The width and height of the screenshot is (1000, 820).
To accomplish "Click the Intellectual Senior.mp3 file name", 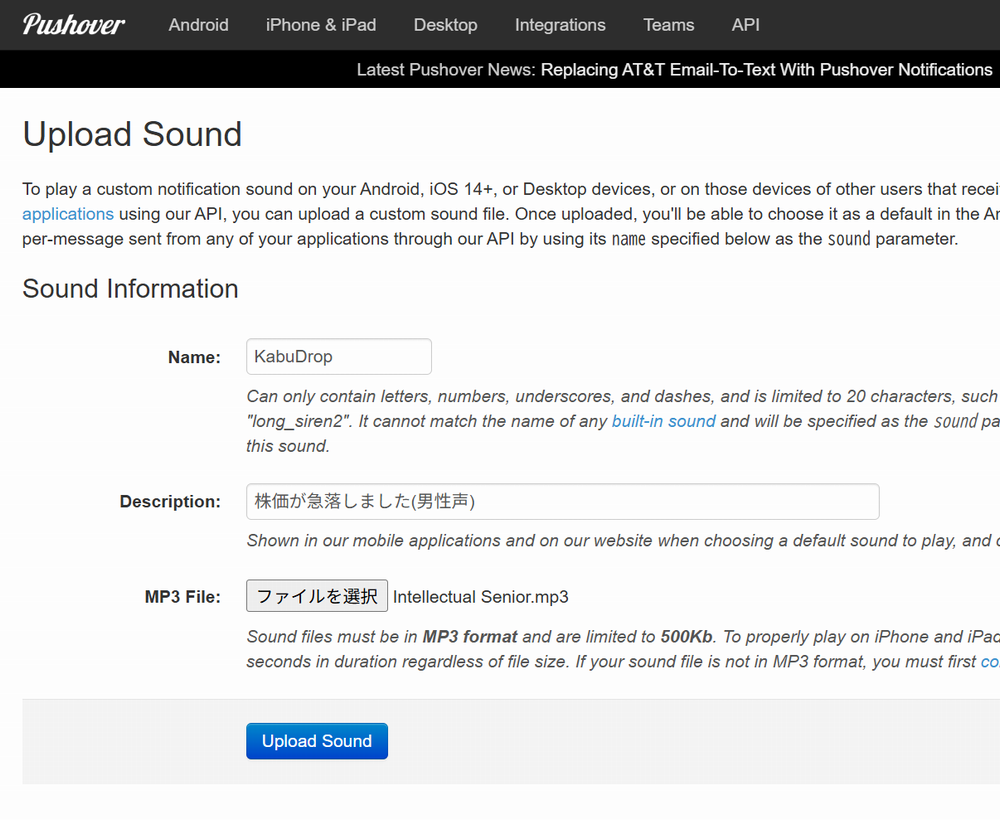I will pos(481,597).
